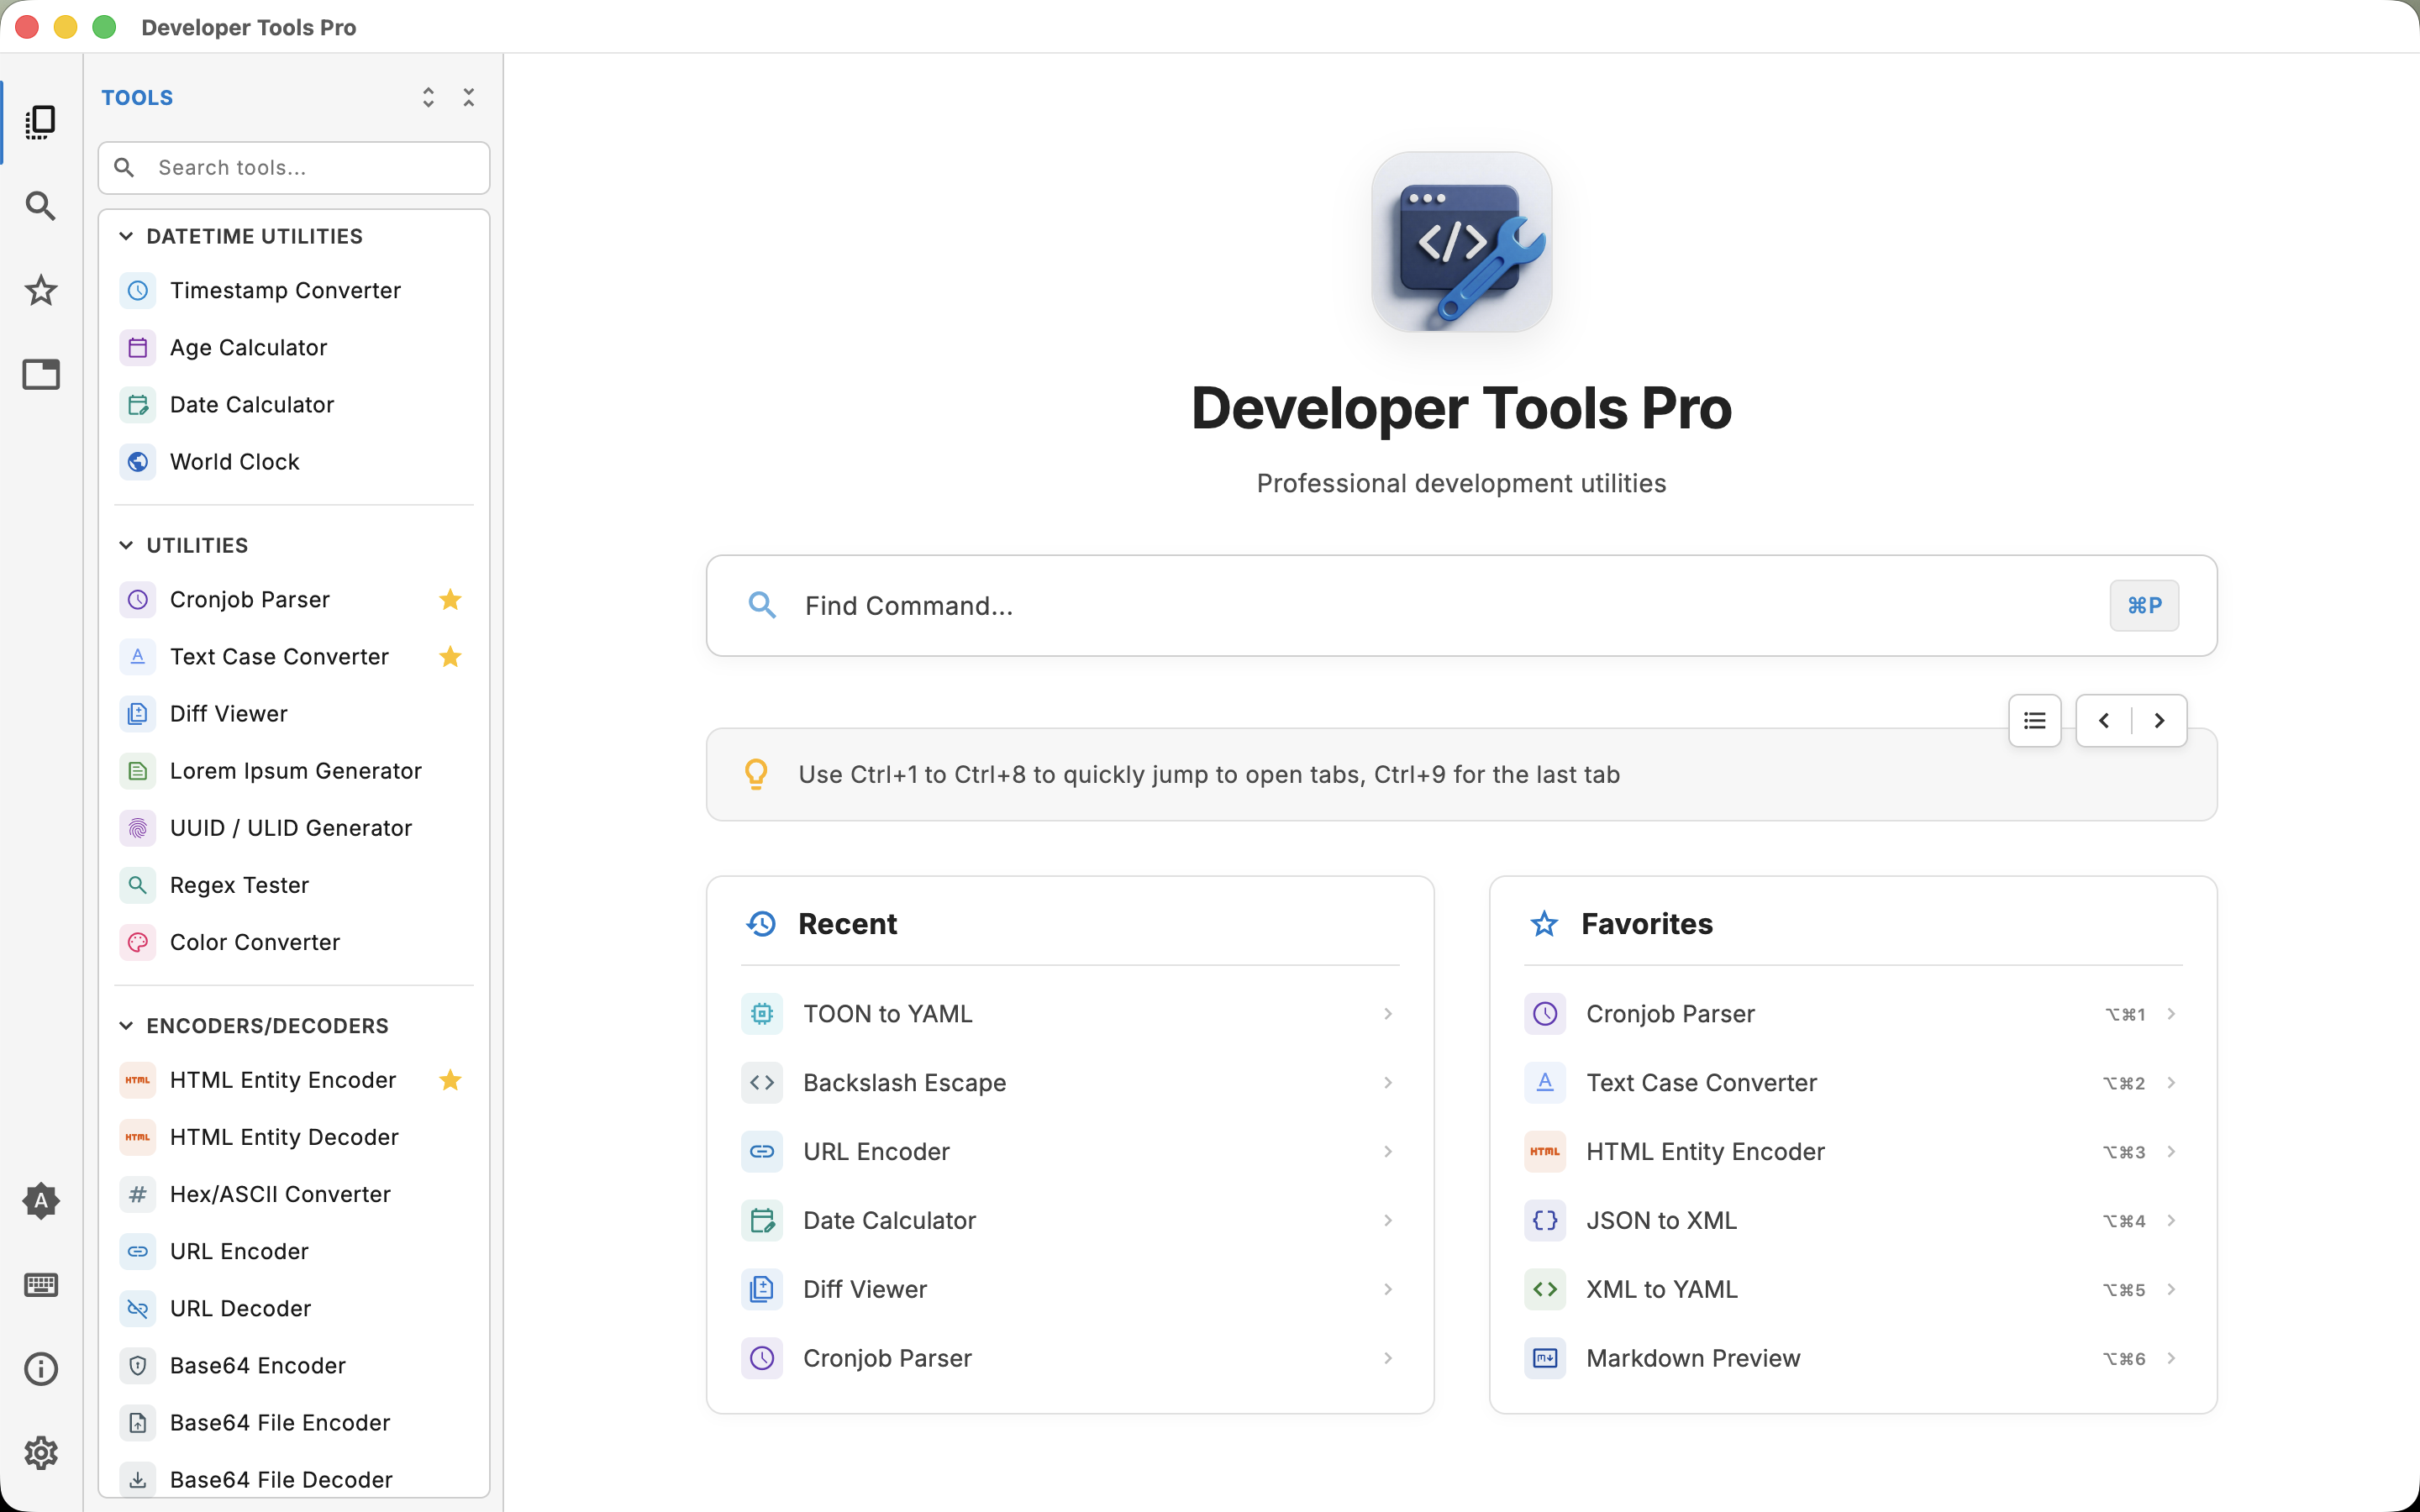Open Date Calculator from Recent list
This screenshot has width=2420, height=1512.
1070,1220
